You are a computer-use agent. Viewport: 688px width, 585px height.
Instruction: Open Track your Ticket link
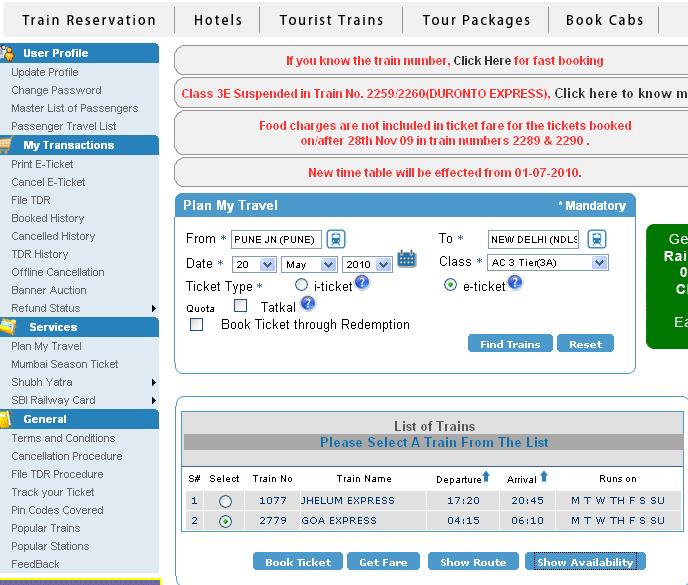pos(53,492)
